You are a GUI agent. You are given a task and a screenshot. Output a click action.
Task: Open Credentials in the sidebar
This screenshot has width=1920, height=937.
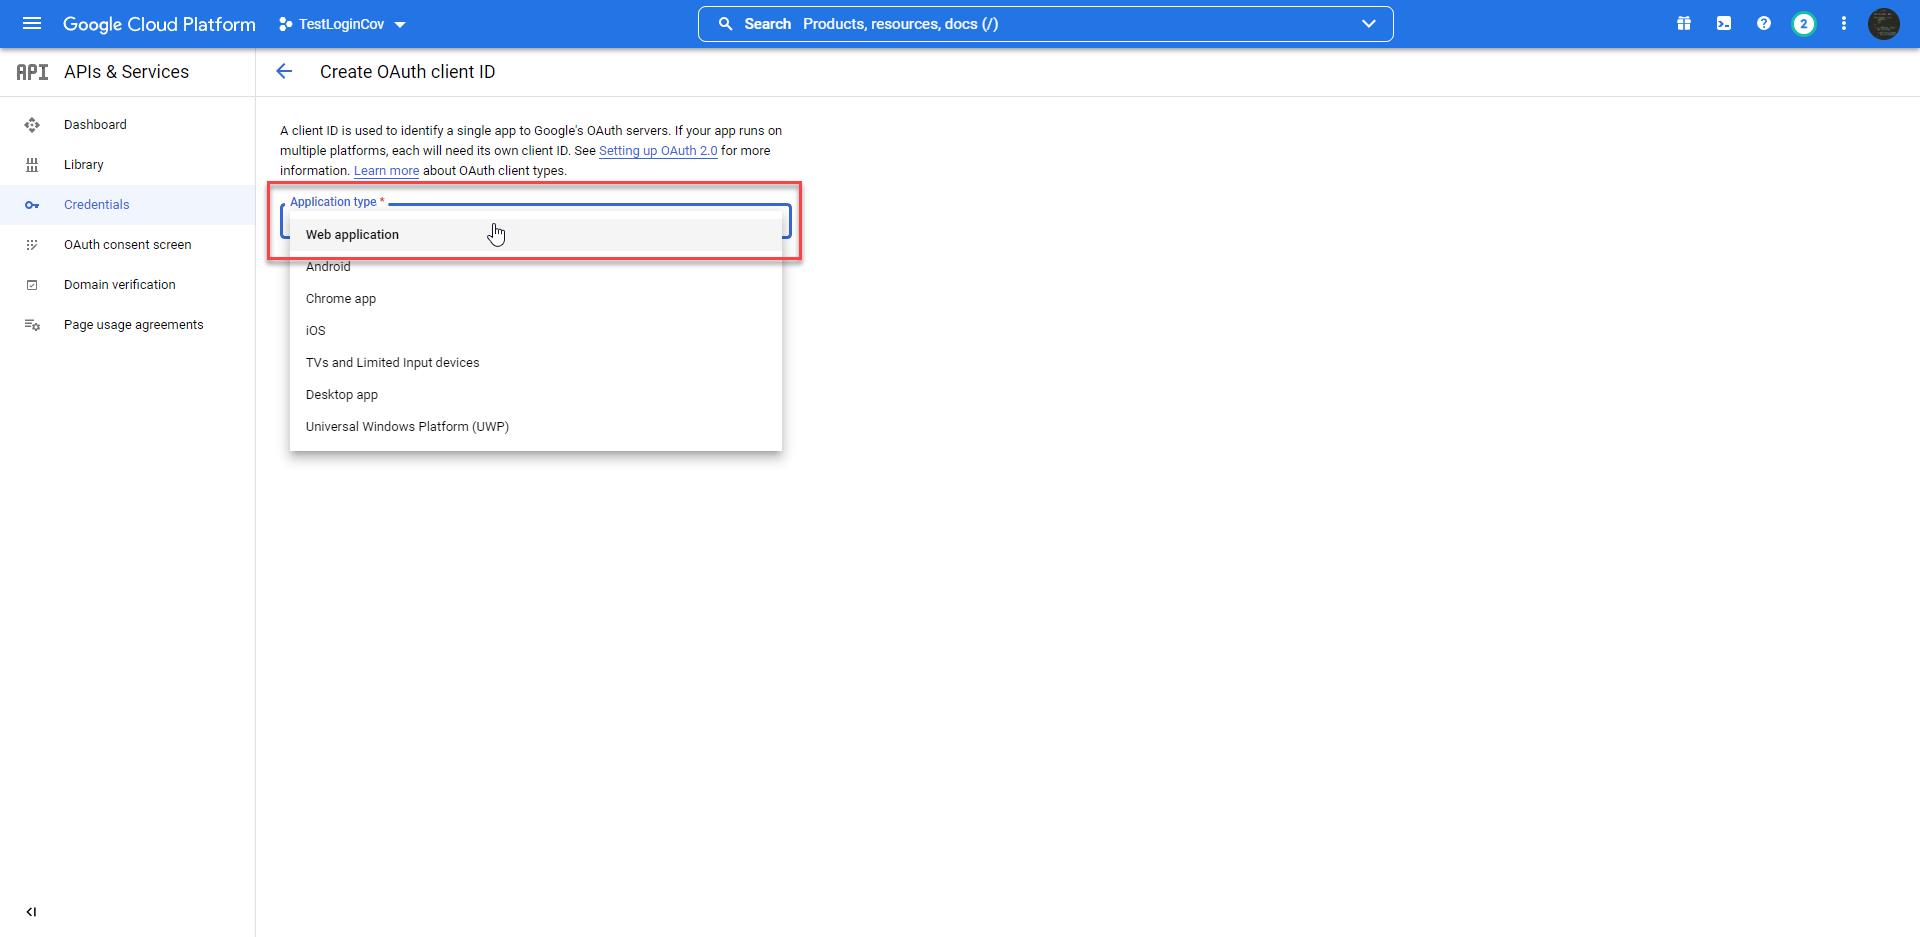[x=127, y=205]
